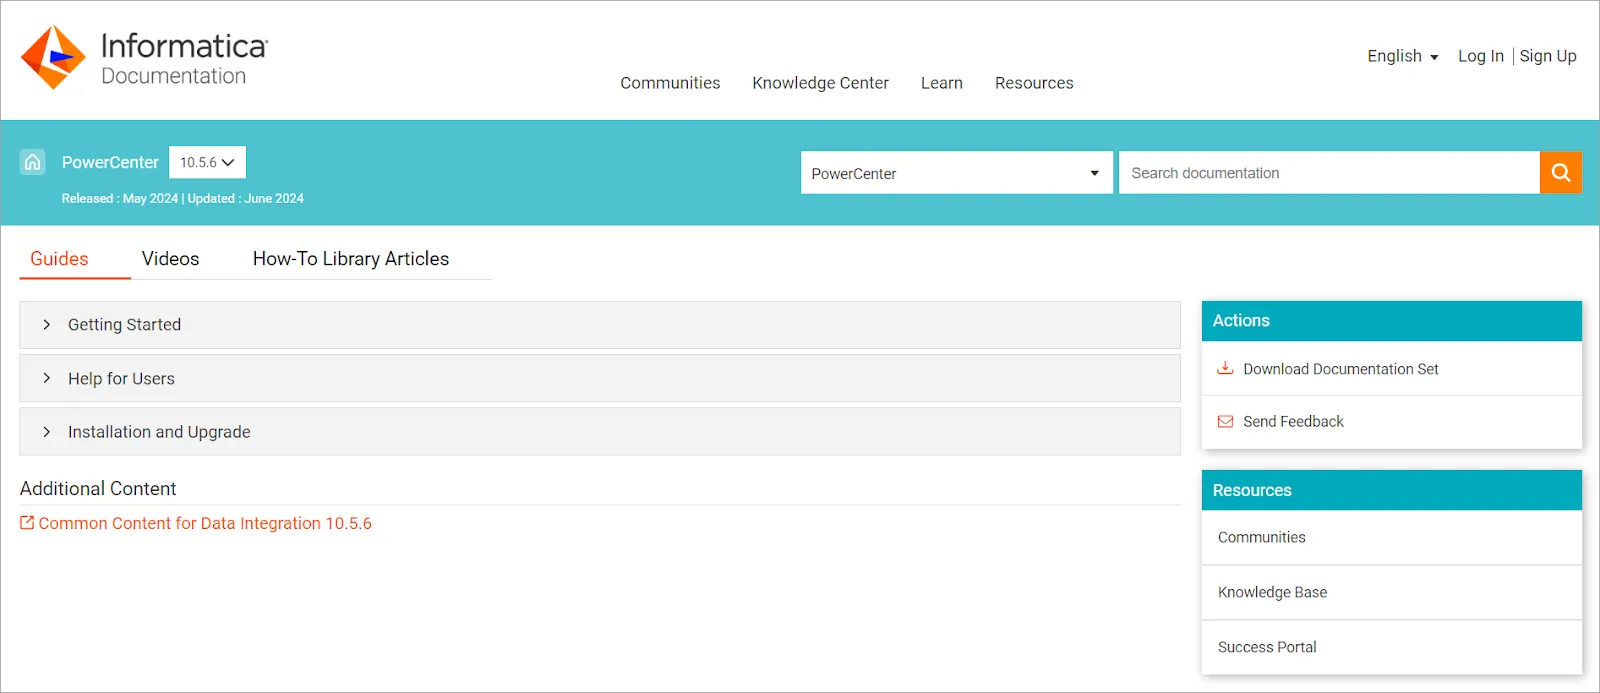
Task: Open the 10.5.6 version dropdown
Action: coord(207,162)
